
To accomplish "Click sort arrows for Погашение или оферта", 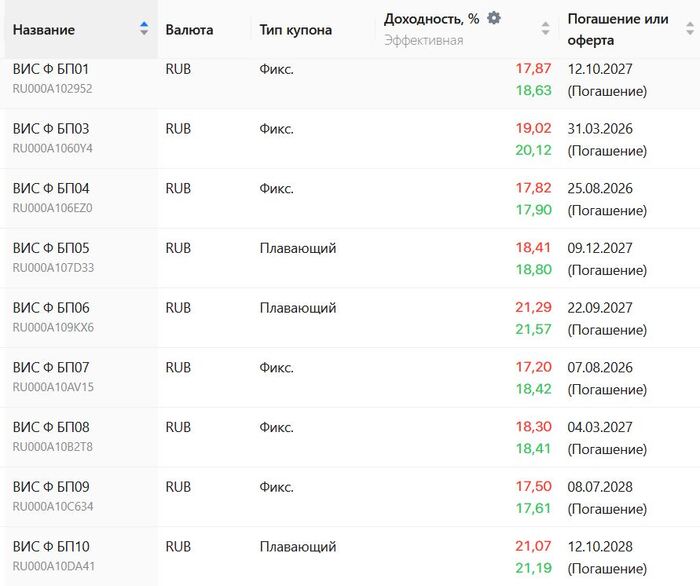I will [x=689, y=29].
